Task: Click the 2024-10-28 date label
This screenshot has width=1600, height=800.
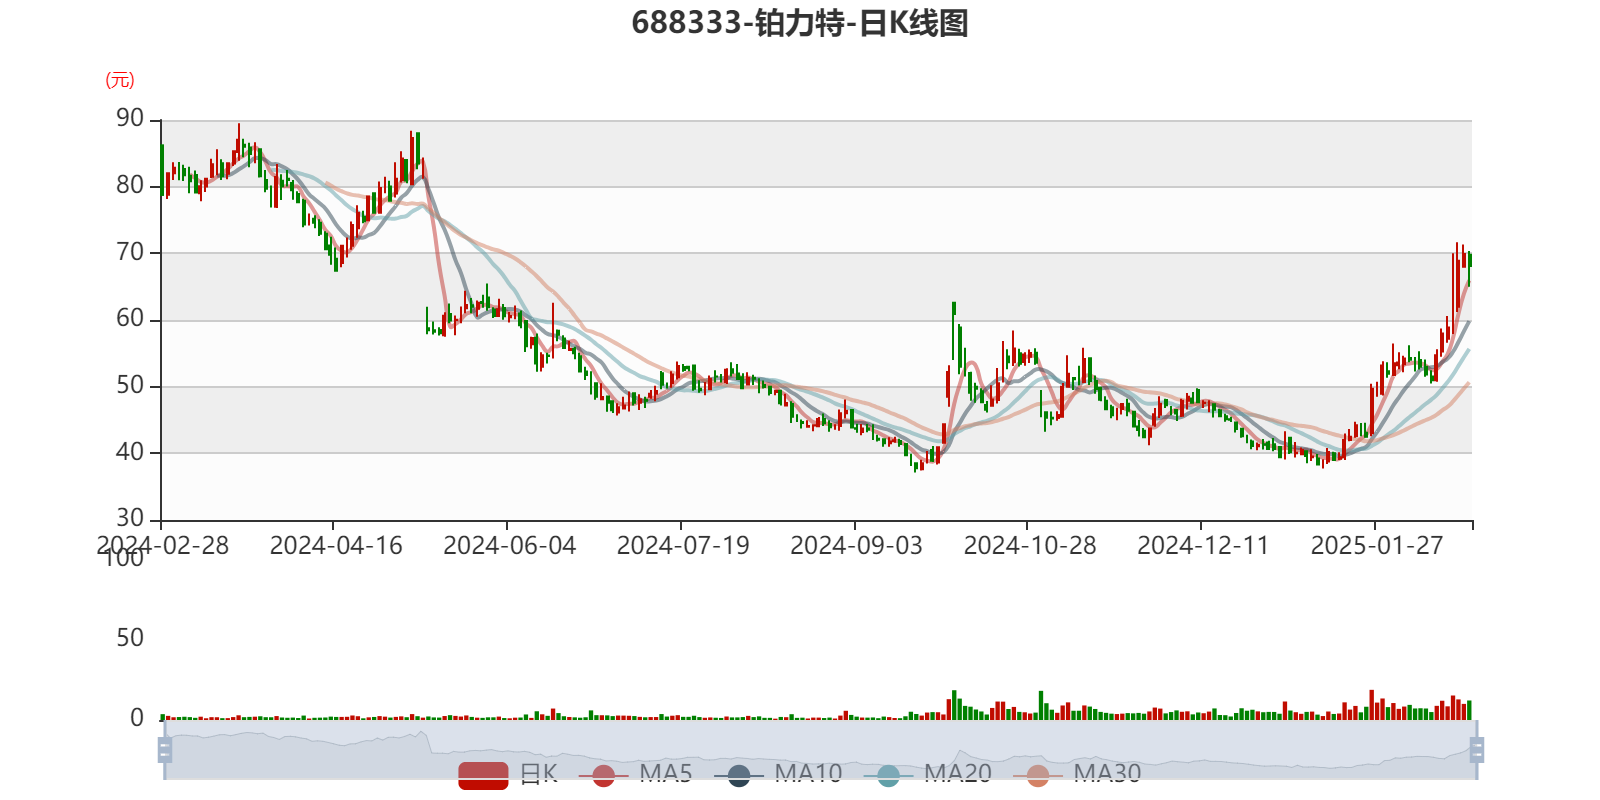Action: [x=1030, y=546]
